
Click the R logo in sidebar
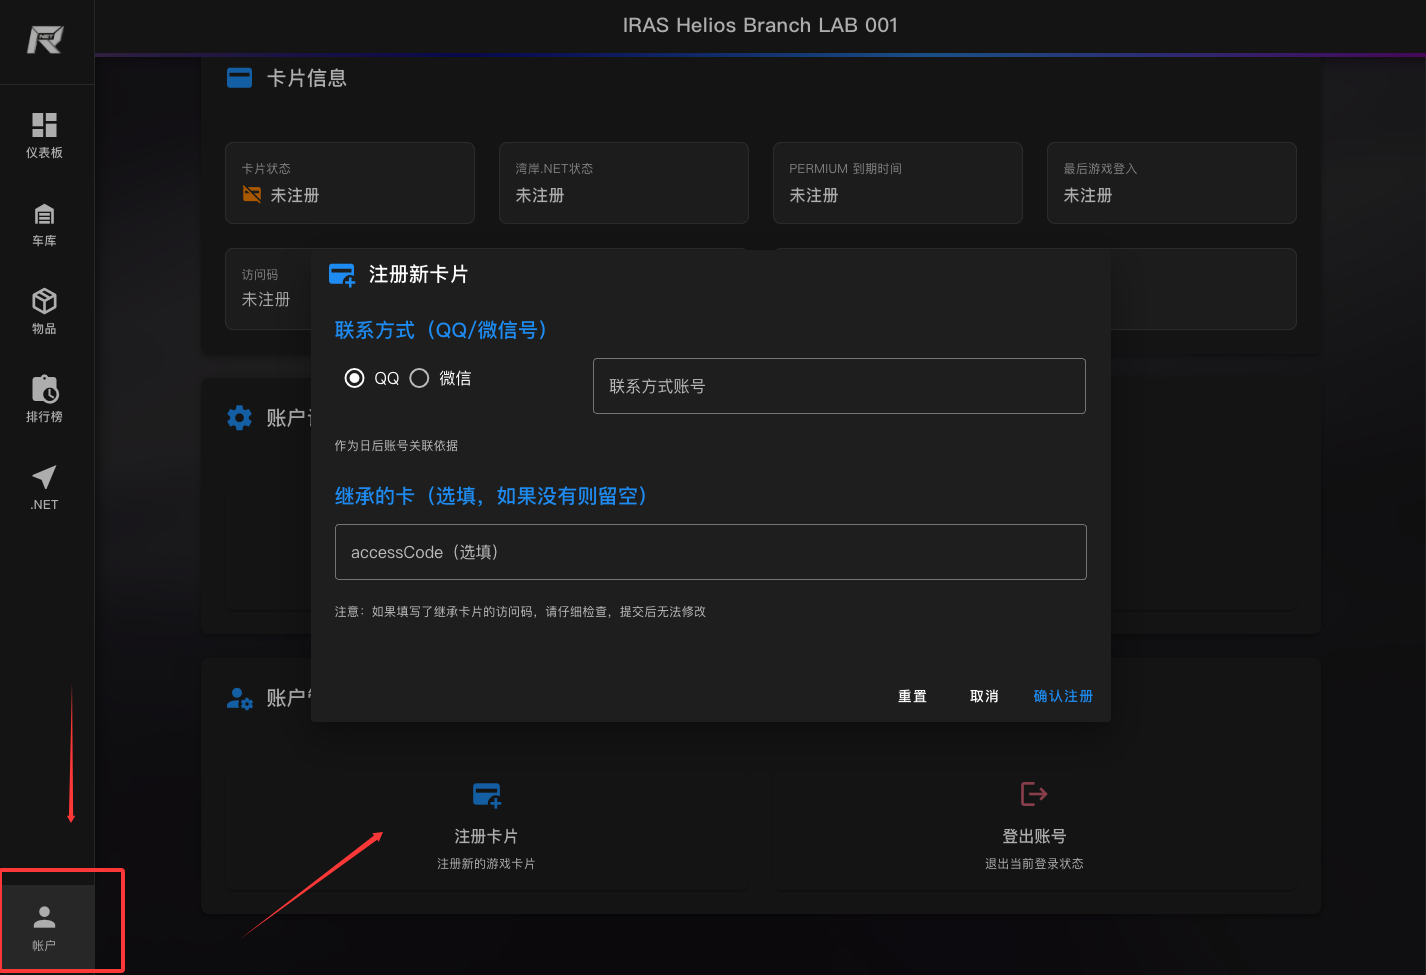[45, 40]
